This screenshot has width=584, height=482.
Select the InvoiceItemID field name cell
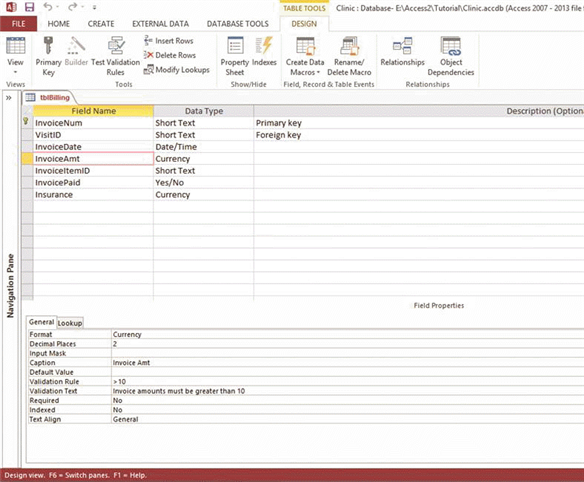point(93,171)
